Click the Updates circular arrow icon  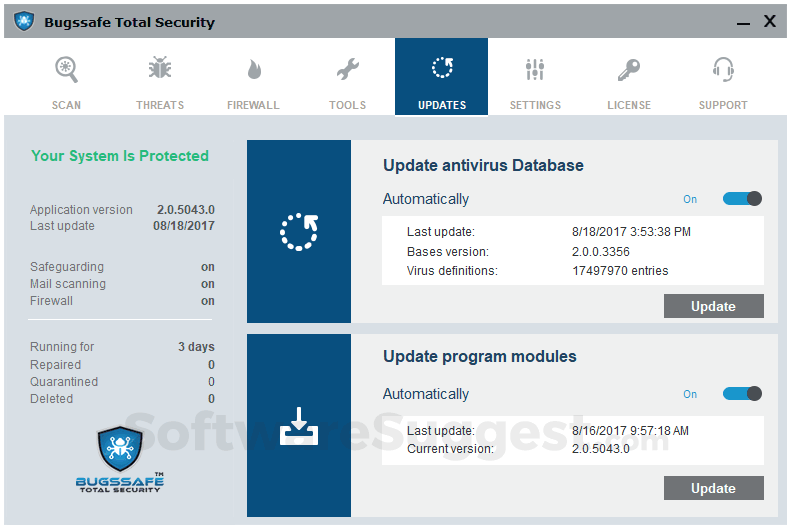pos(442,69)
